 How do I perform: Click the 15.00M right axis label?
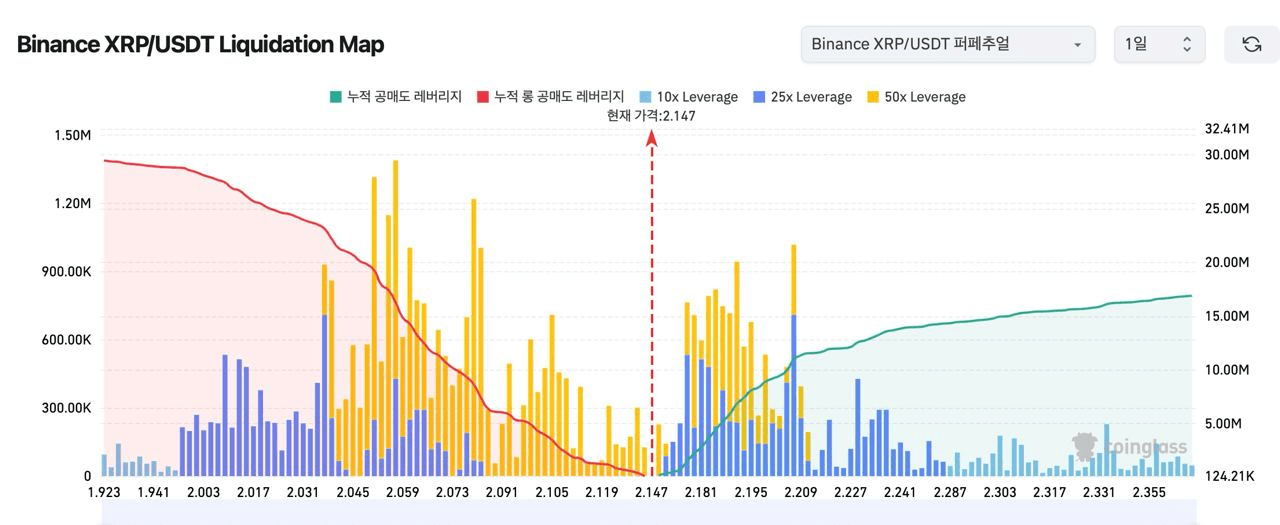point(1228,316)
